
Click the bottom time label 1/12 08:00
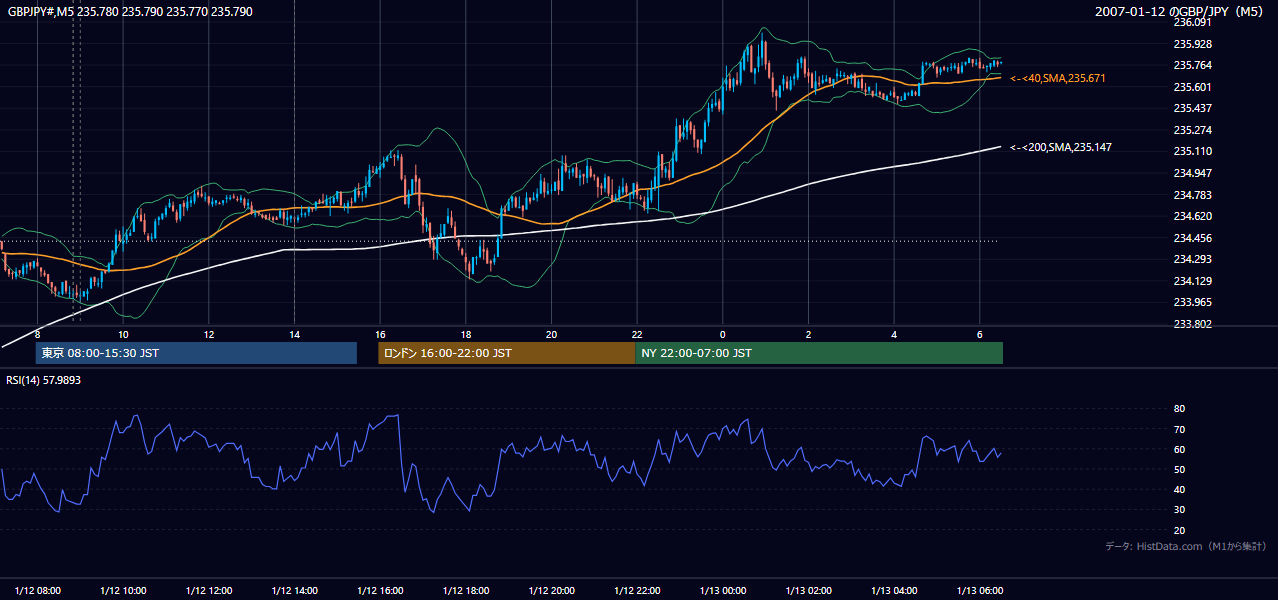[38, 590]
